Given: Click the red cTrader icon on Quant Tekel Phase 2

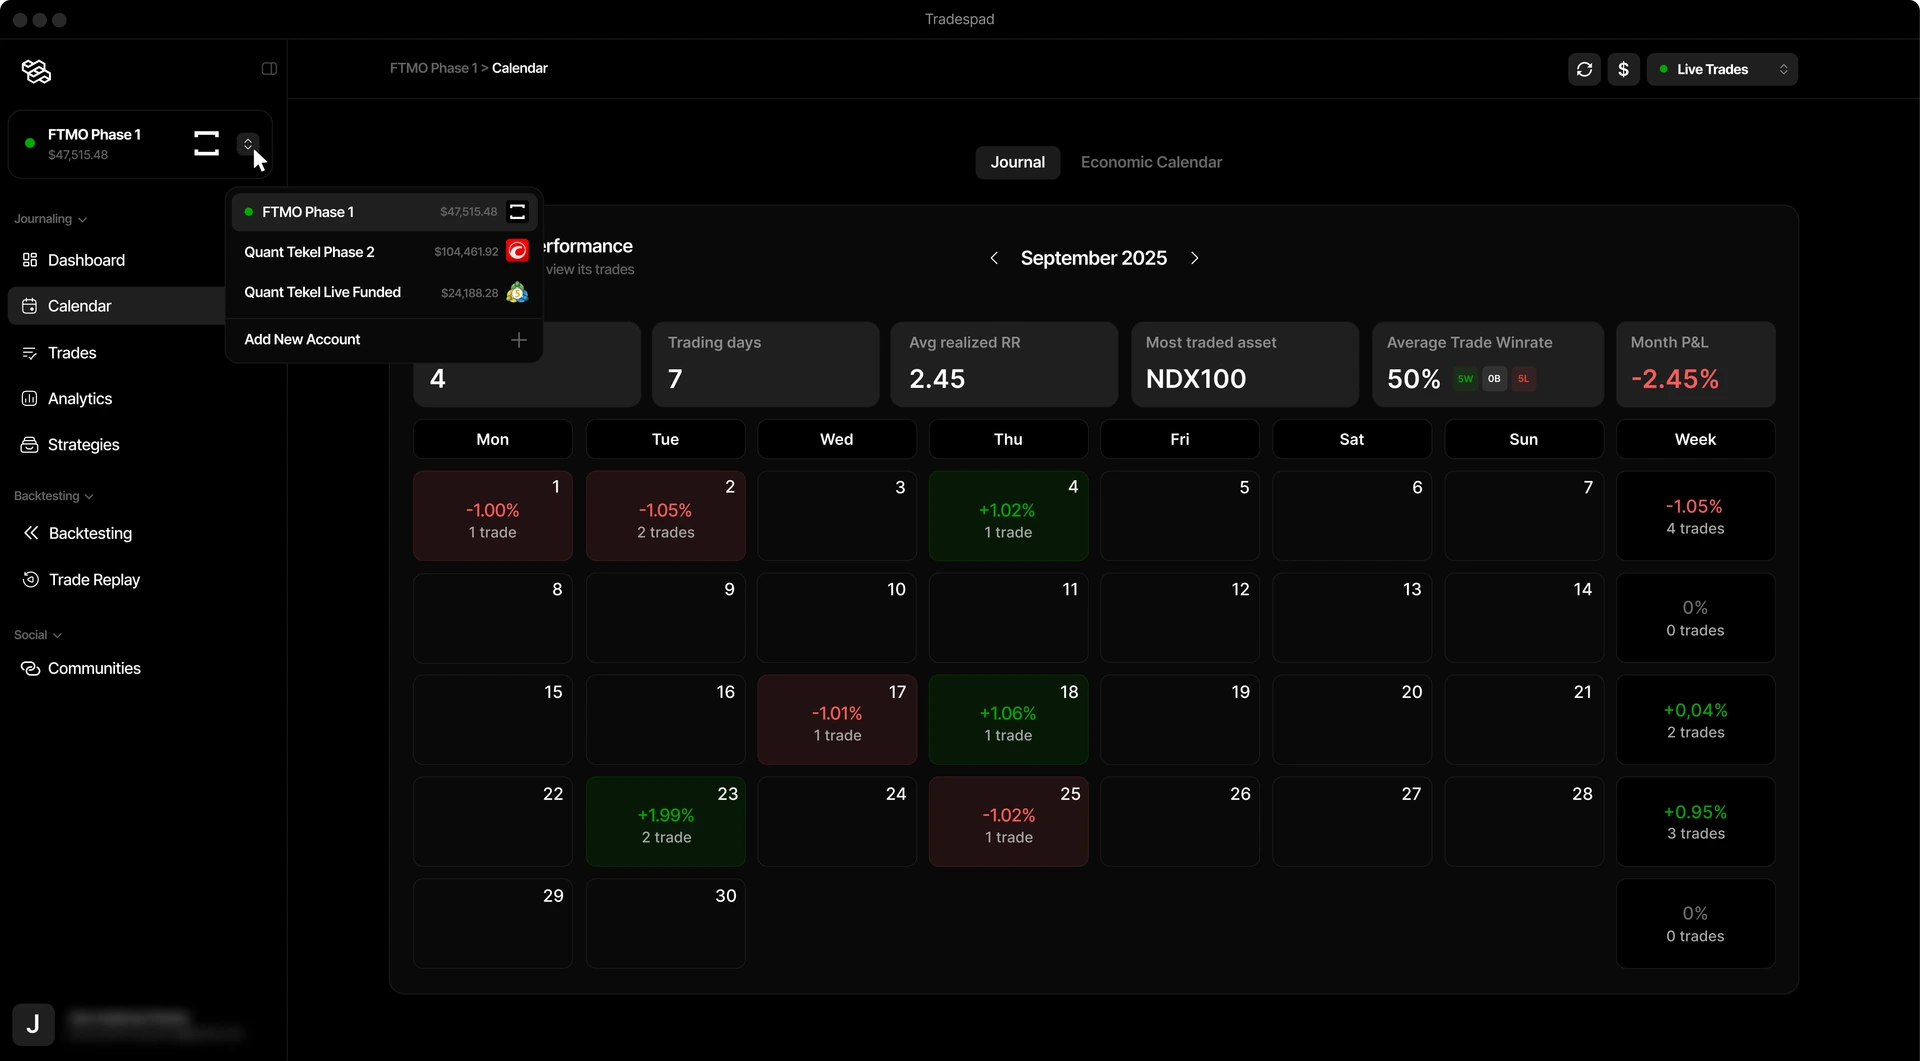Looking at the screenshot, I should click(517, 251).
